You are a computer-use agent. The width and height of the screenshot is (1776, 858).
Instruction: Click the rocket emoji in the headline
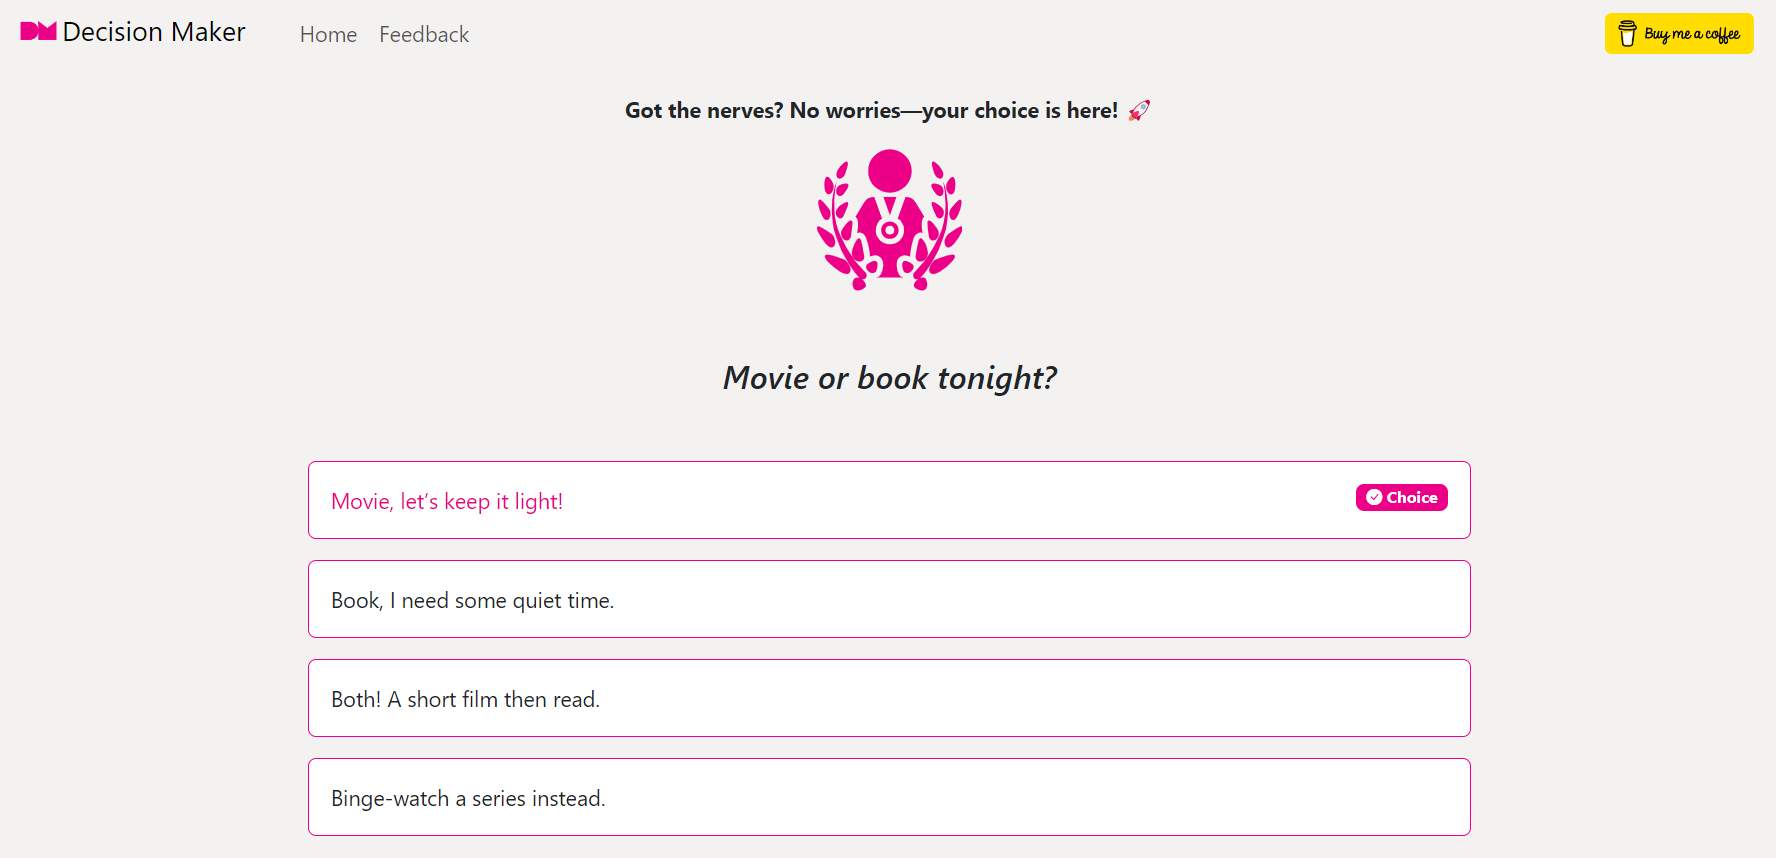coord(1139,111)
